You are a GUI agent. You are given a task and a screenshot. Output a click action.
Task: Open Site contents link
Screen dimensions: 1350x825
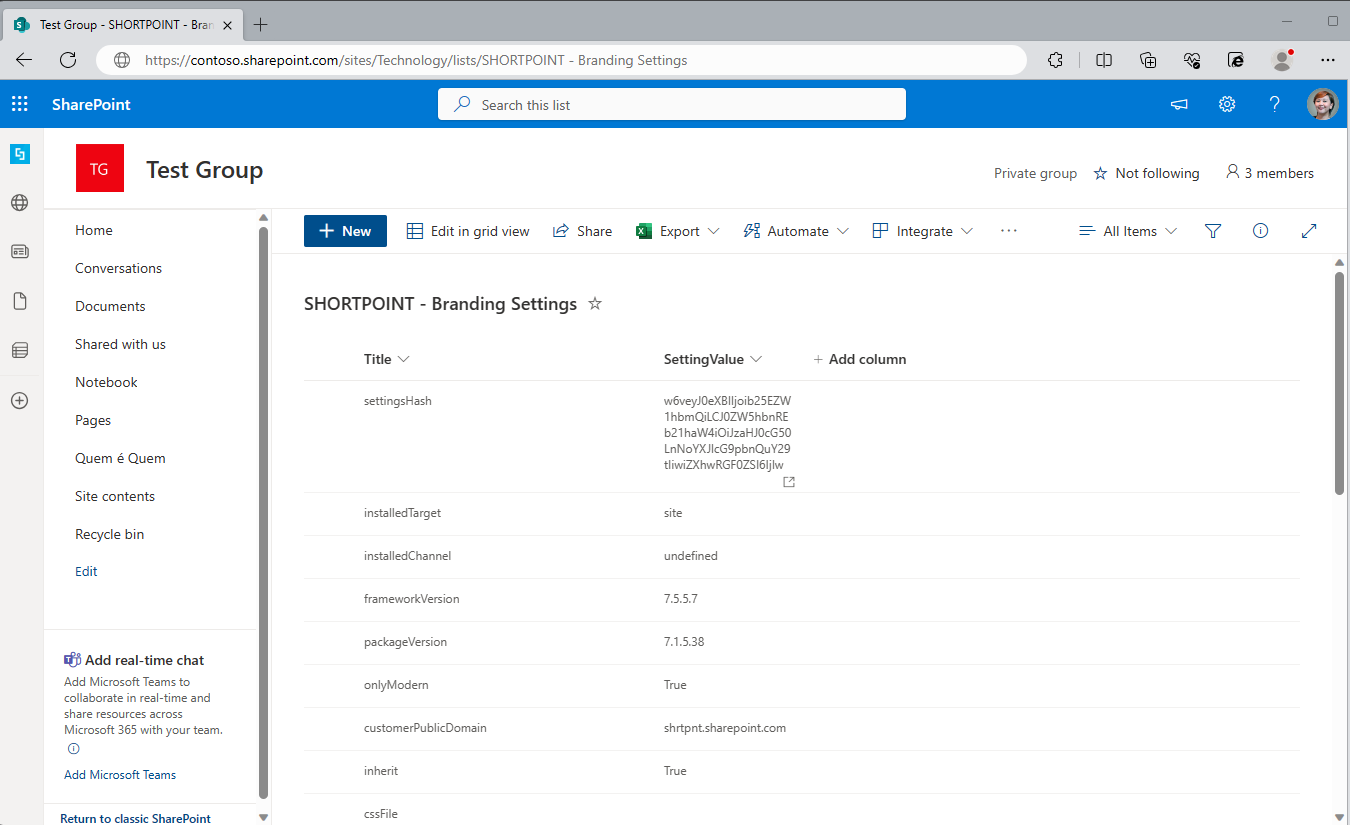(x=115, y=496)
